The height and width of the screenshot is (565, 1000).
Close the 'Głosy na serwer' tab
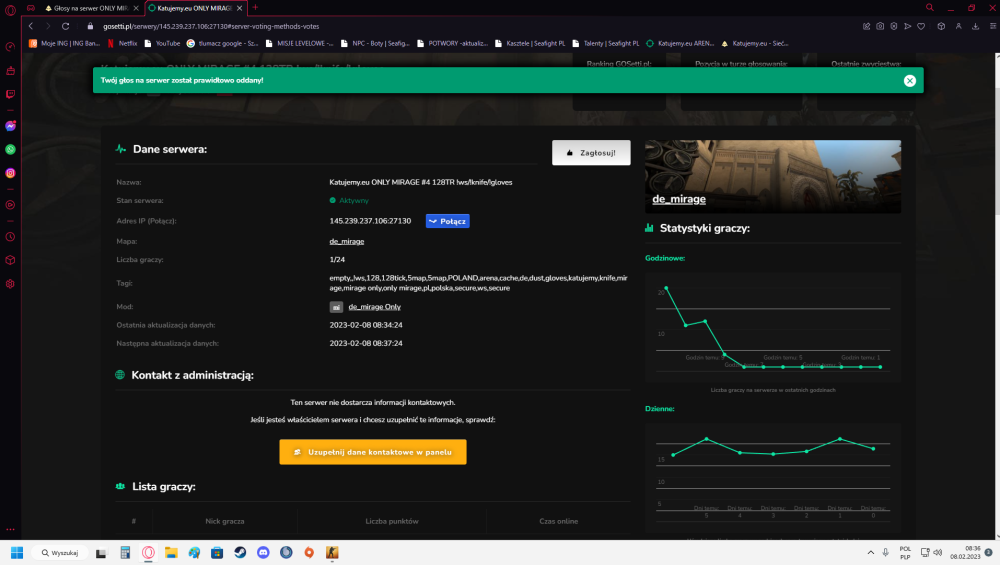point(136,8)
